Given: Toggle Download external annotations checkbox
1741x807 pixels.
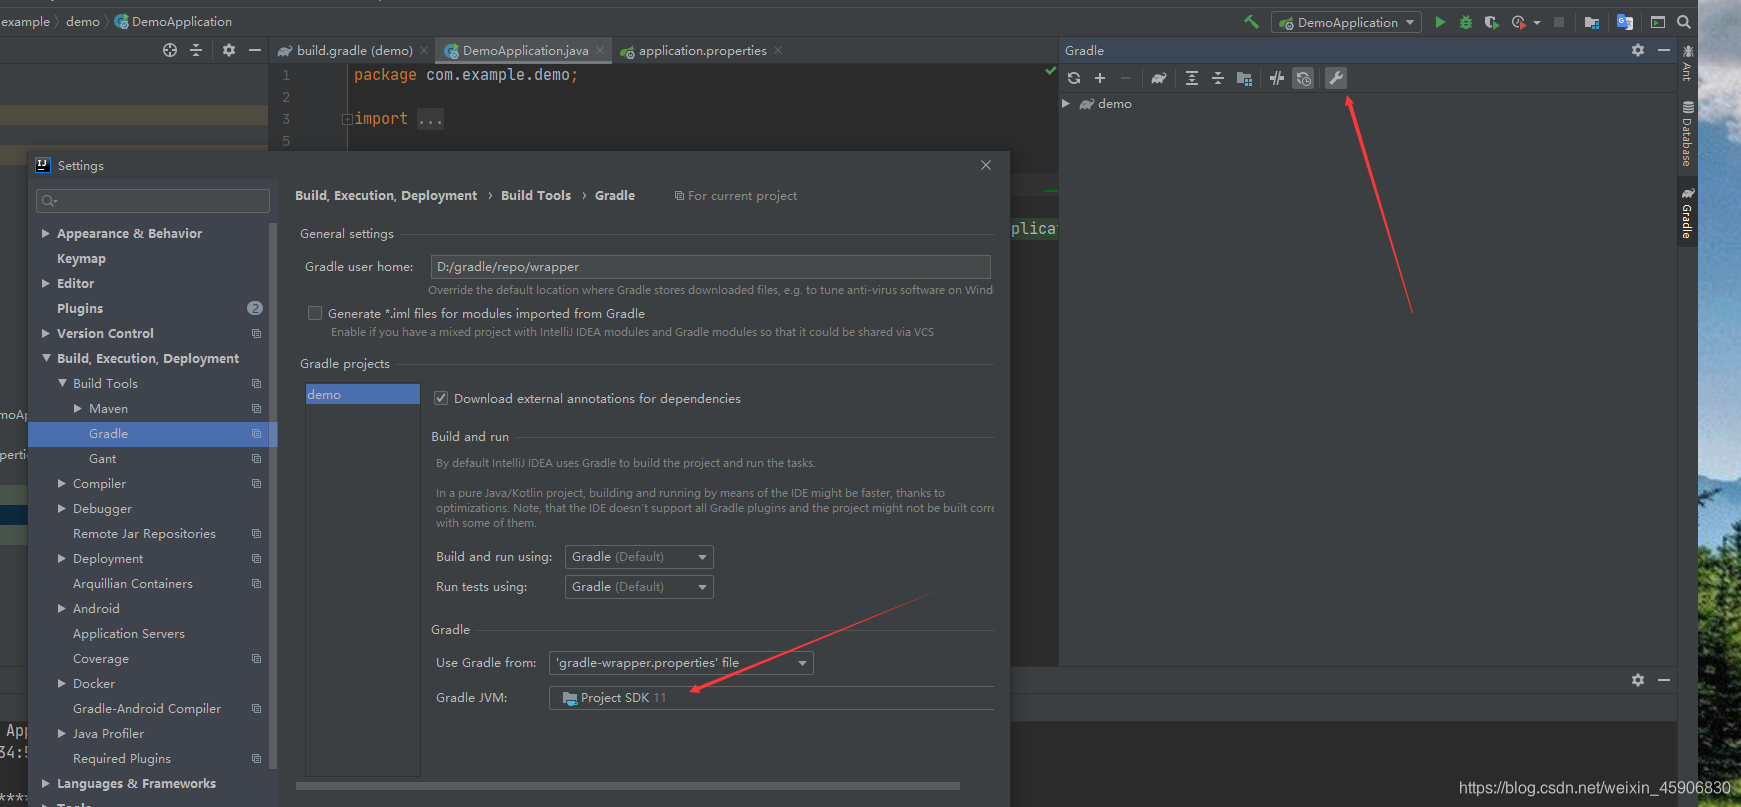Looking at the screenshot, I should (x=441, y=398).
